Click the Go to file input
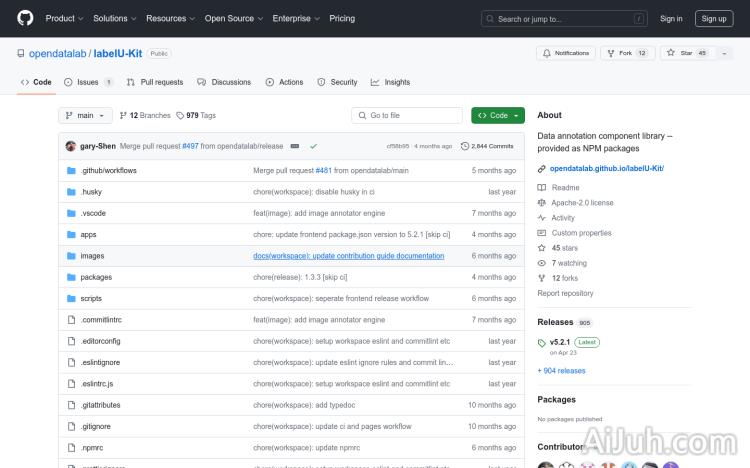The height and width of the screenshot is (468, 750). pyautogui.click(x=408, y=116)
